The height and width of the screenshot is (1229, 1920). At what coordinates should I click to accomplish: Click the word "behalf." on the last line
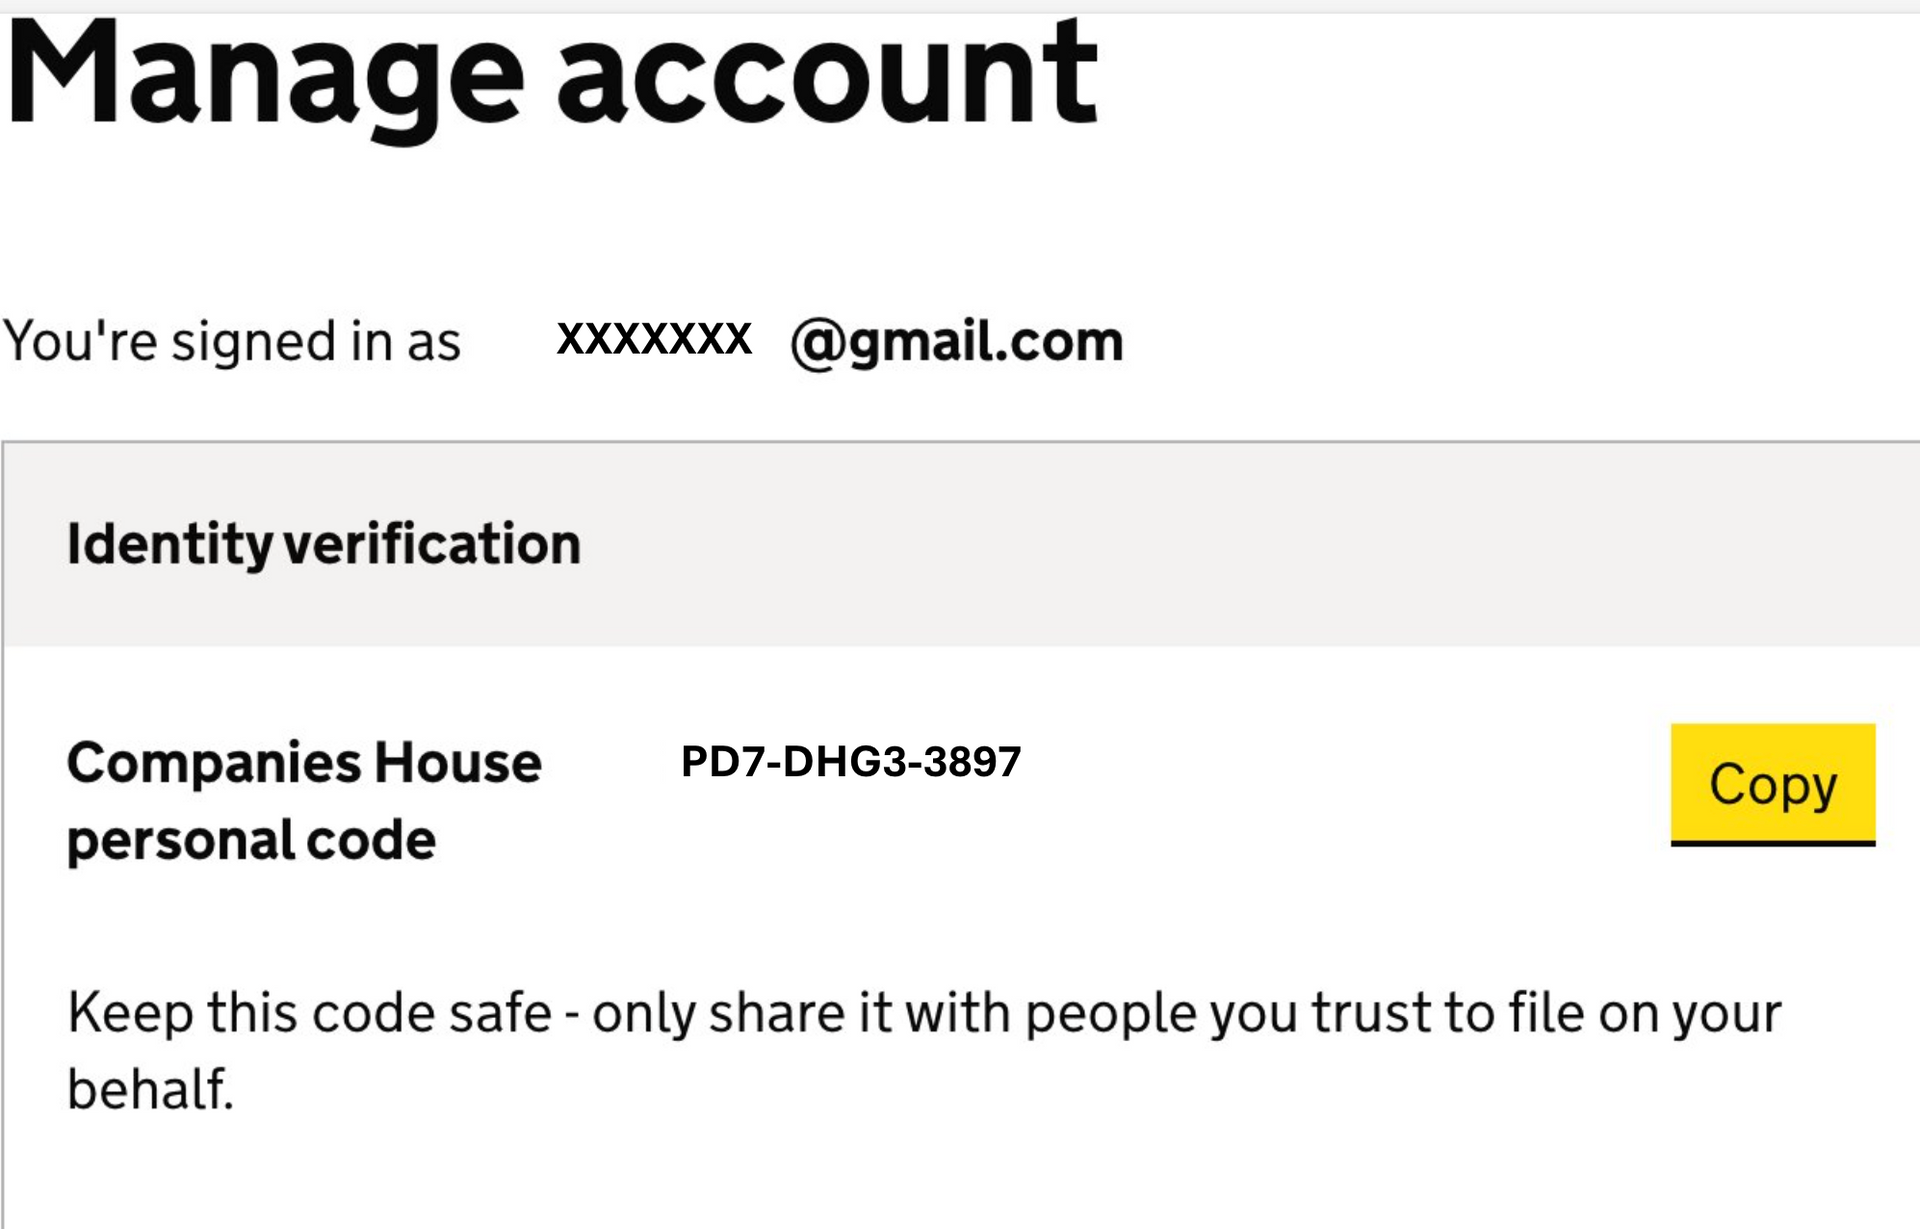point(150,1090)
